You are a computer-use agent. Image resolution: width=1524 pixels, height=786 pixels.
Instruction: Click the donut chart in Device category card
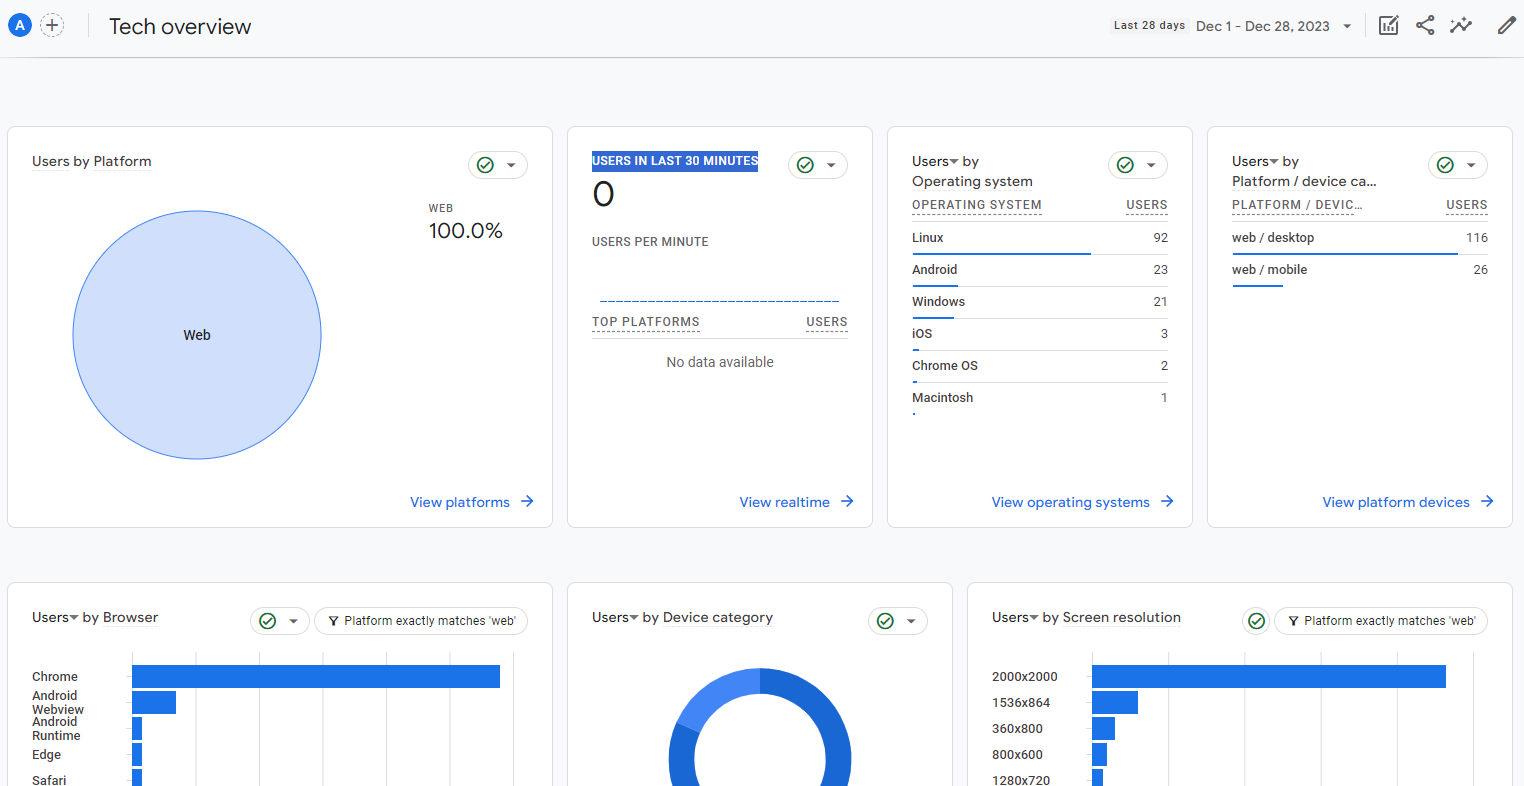point(760,728)
